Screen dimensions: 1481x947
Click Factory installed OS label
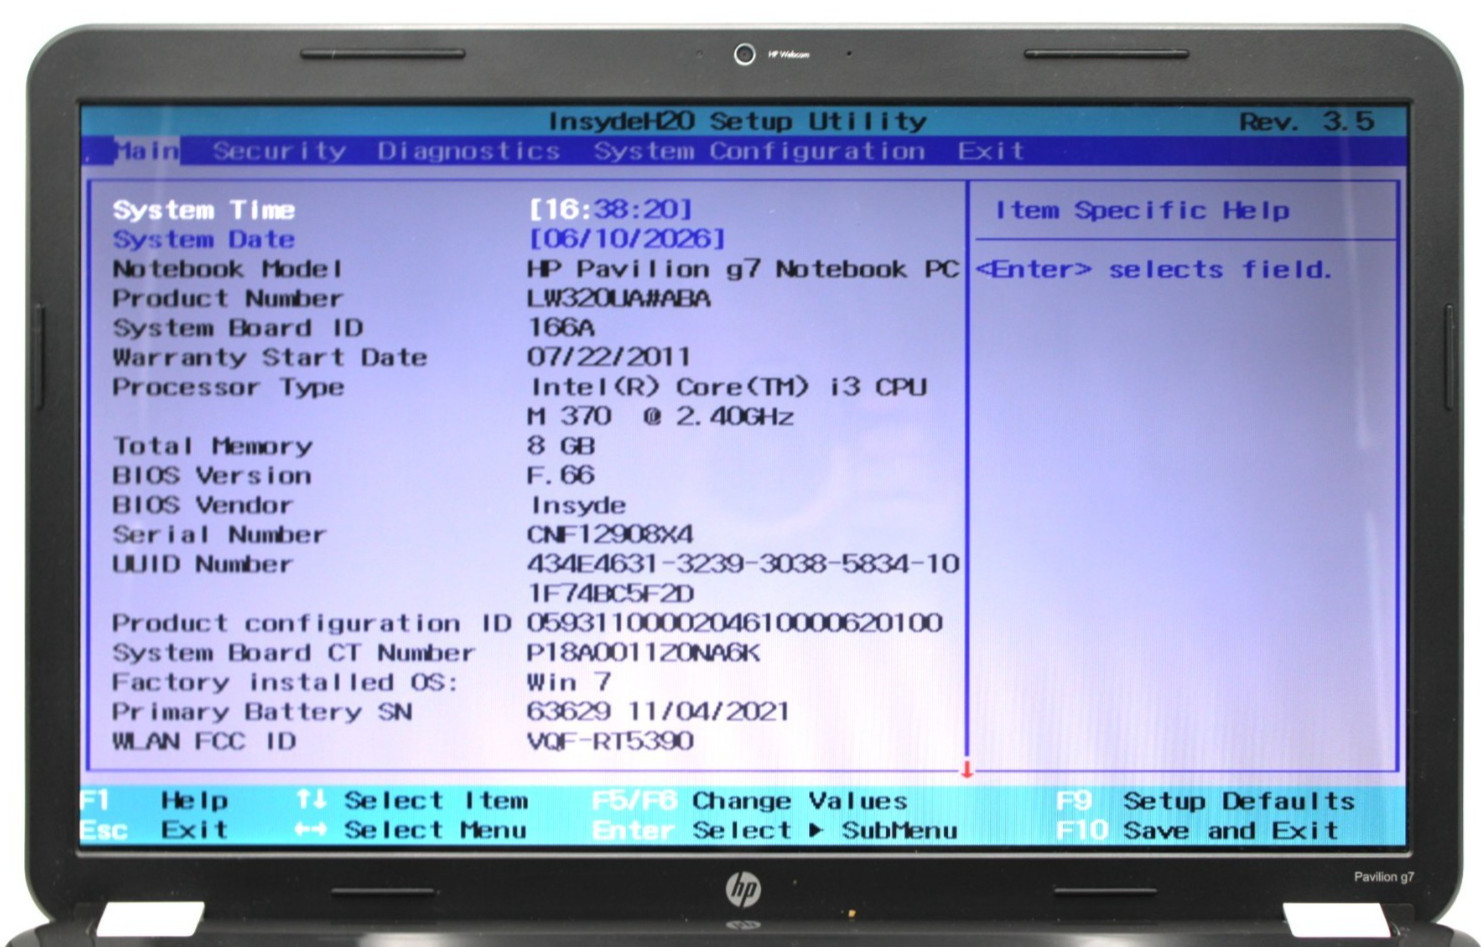(x=285, y=682)
